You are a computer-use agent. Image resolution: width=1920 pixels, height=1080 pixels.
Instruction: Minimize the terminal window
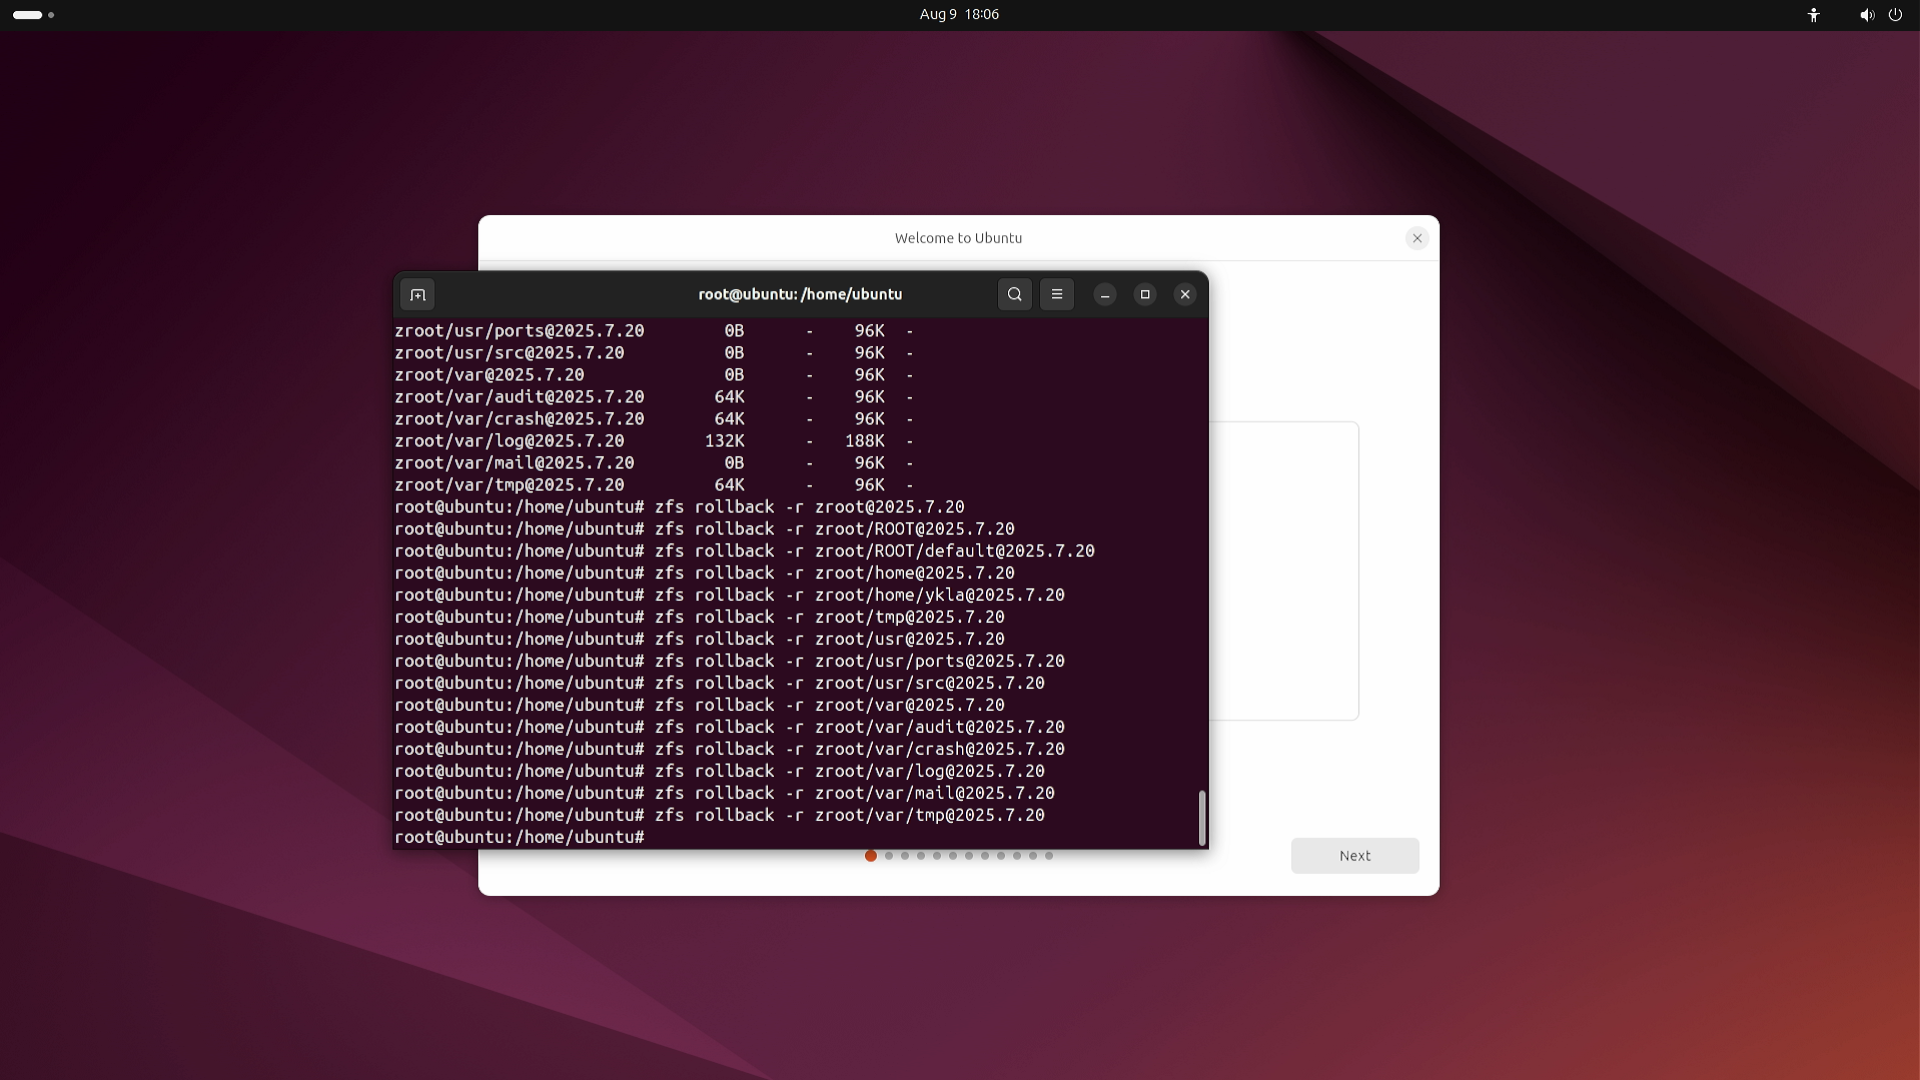pos(1104,294)
